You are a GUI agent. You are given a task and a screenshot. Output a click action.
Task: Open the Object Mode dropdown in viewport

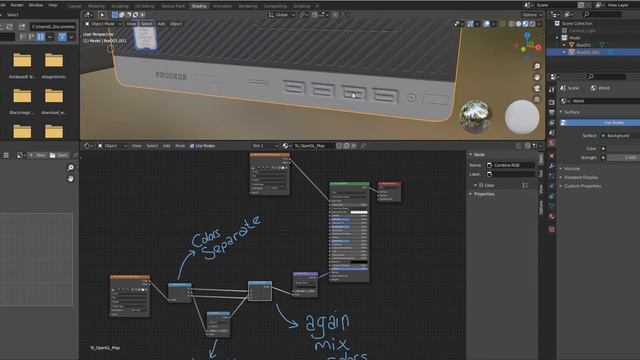pos(103,24)
